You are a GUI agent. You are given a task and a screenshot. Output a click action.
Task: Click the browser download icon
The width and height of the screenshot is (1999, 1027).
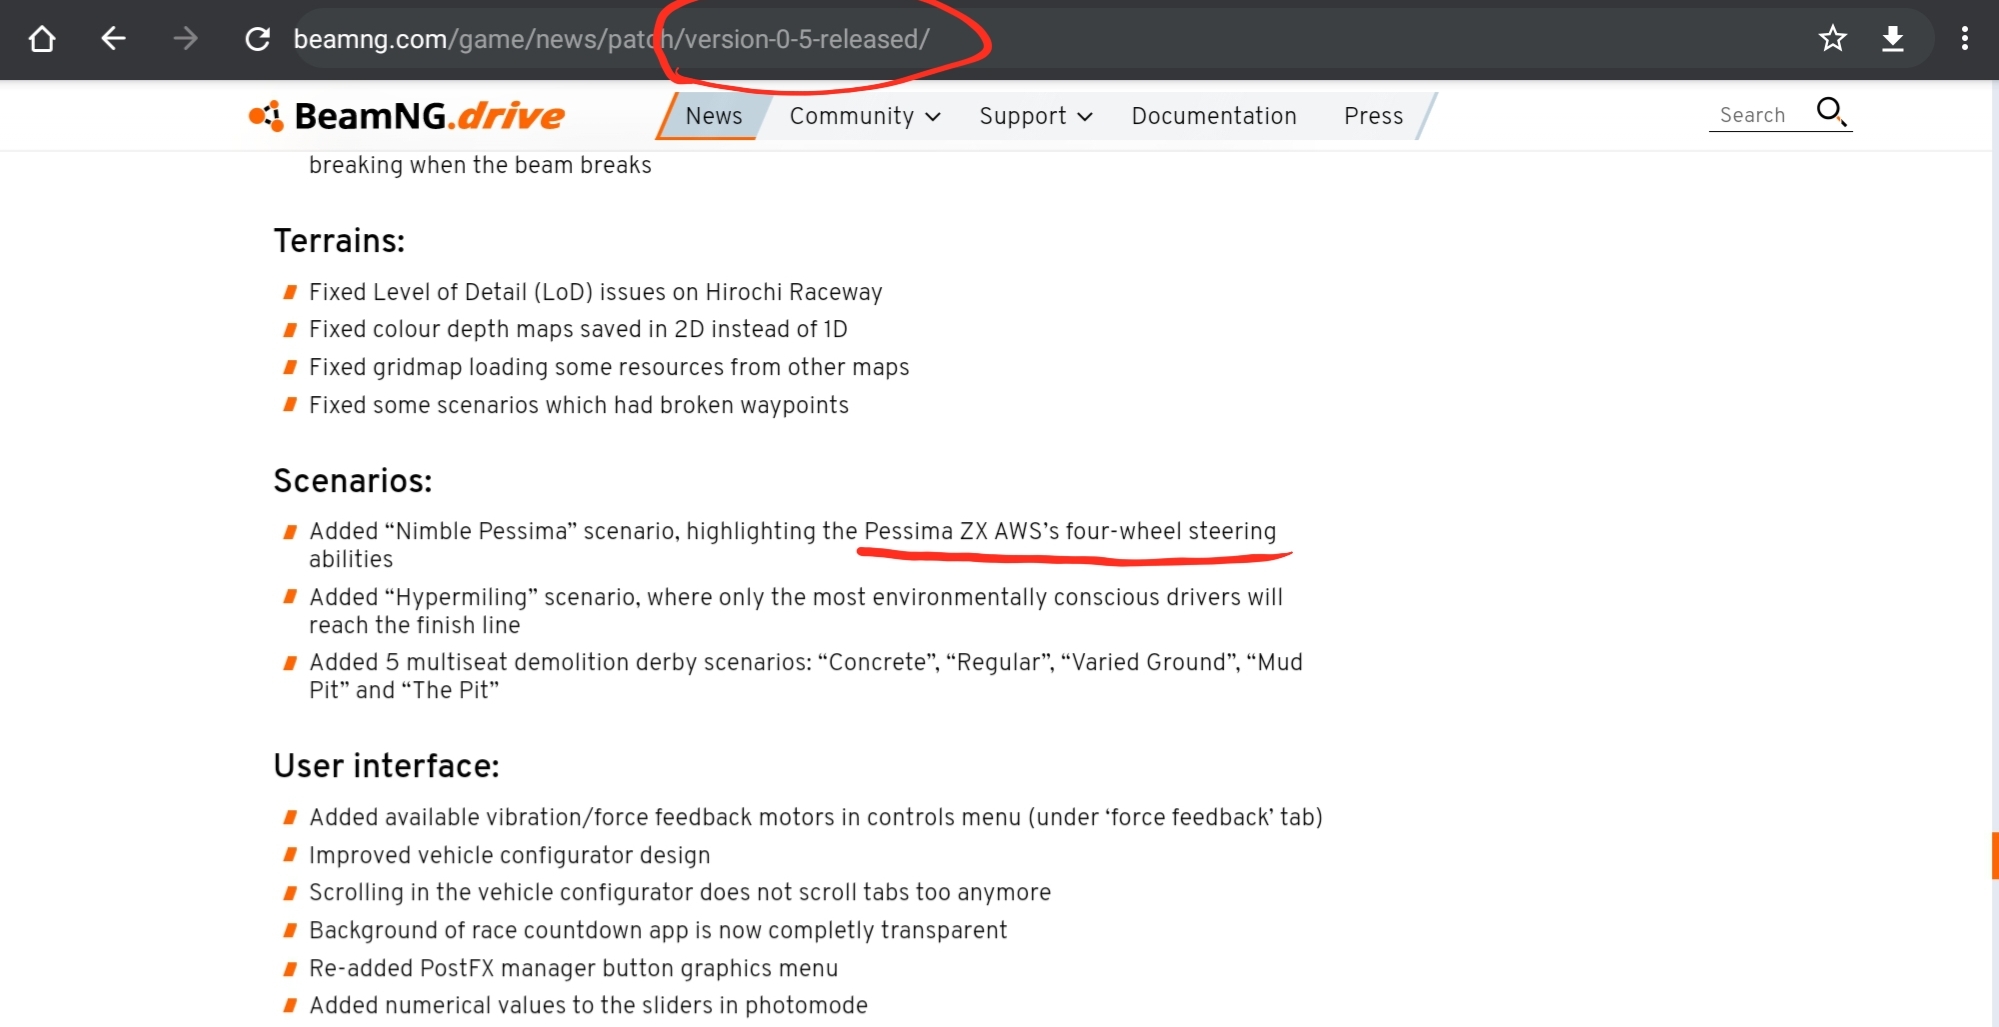pyautogui.click(x=1893, y=39)
